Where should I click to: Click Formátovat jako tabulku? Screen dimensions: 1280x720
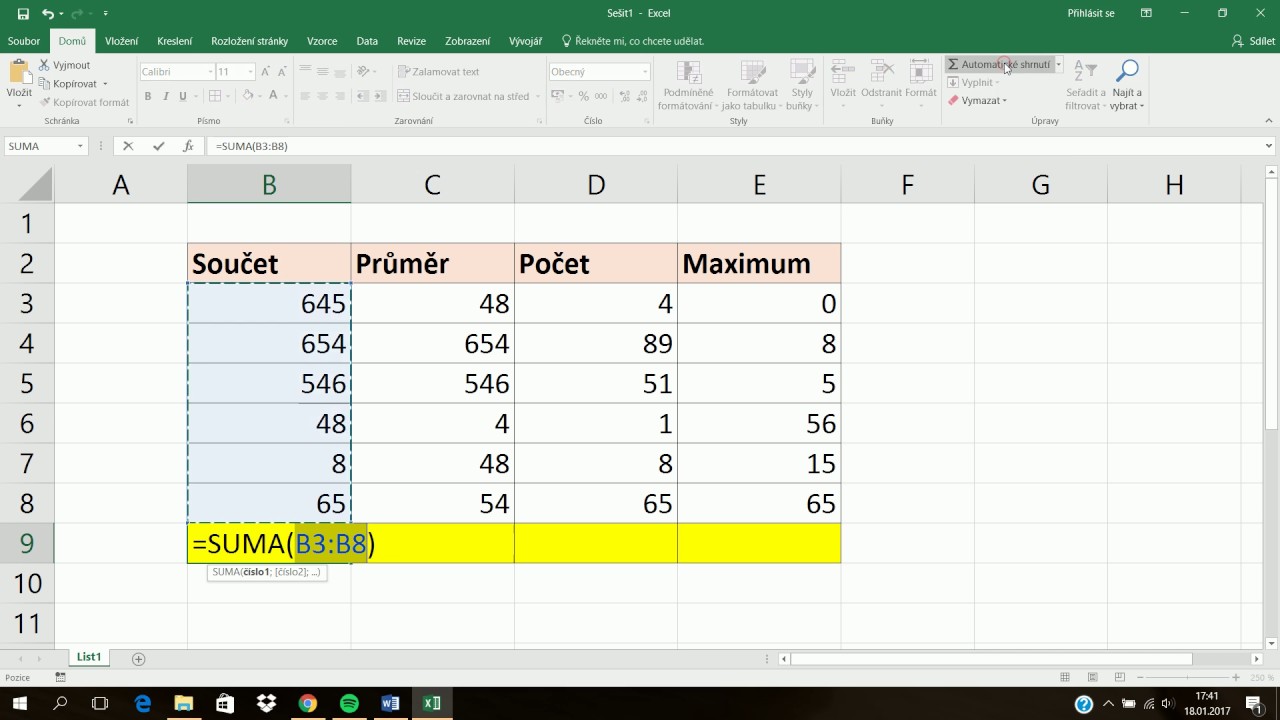point(750,85)
